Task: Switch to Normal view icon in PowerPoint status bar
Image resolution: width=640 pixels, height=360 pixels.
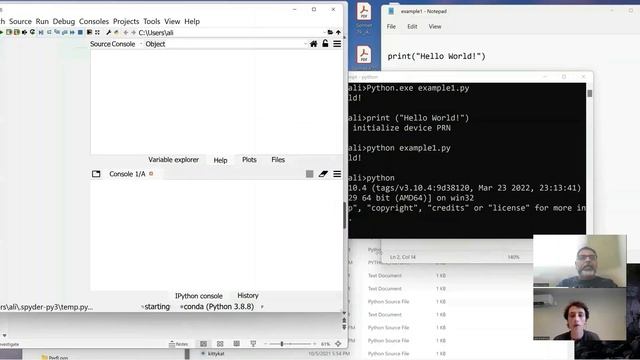Action: [203, 344]
